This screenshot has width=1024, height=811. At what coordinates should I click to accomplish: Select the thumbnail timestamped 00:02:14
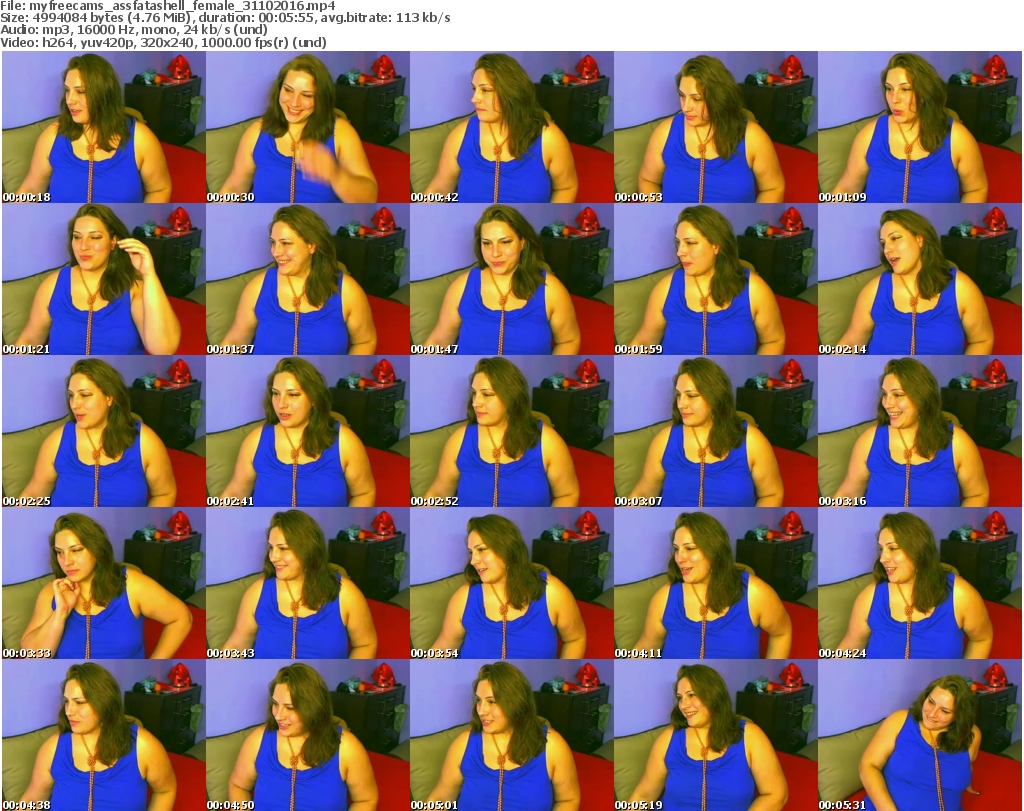click(x=920, y=279)
